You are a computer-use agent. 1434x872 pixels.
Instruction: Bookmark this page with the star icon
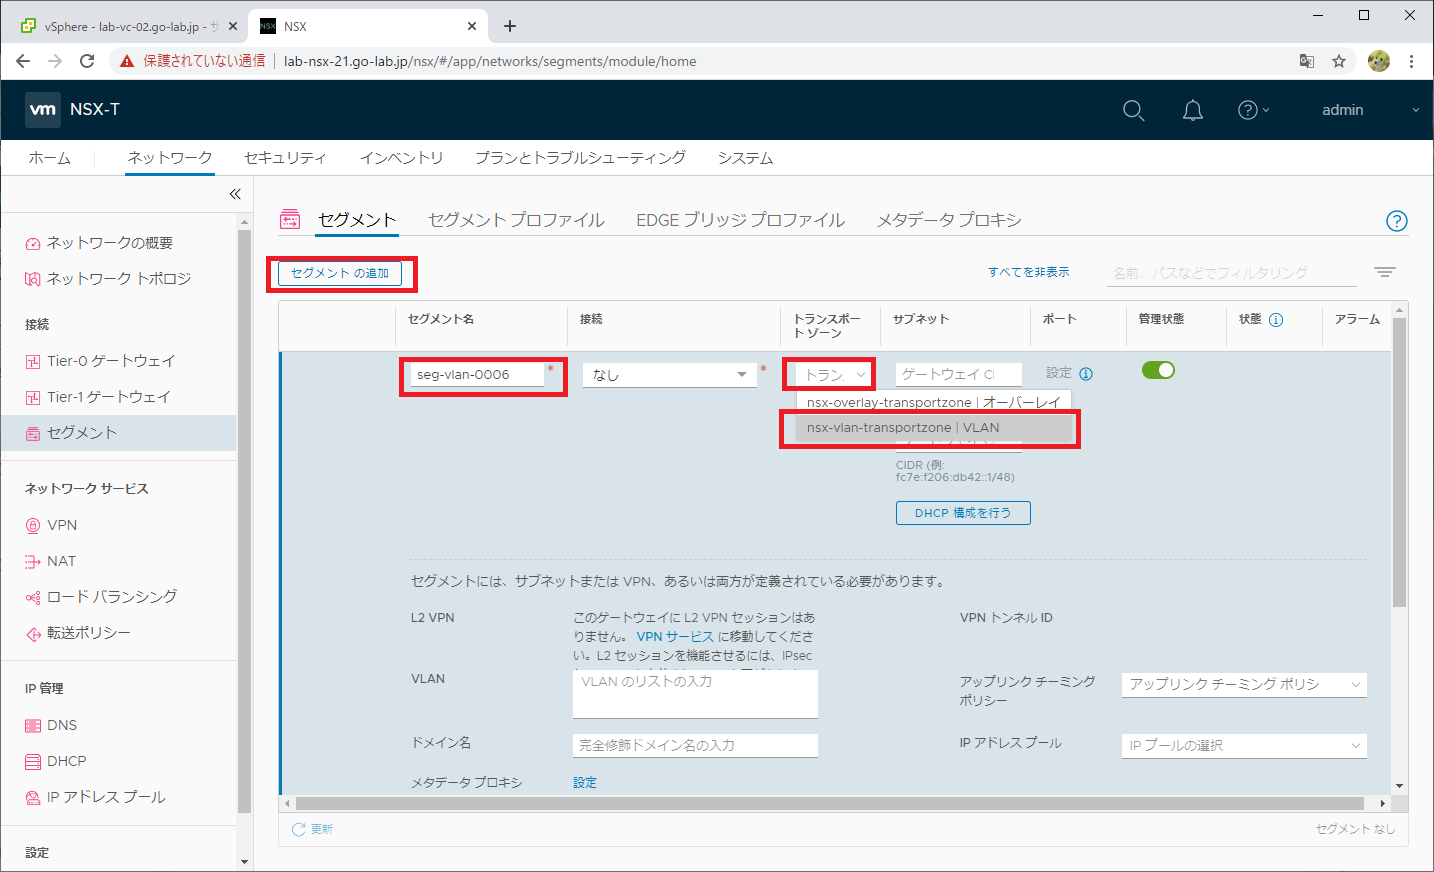point(1339,61)
